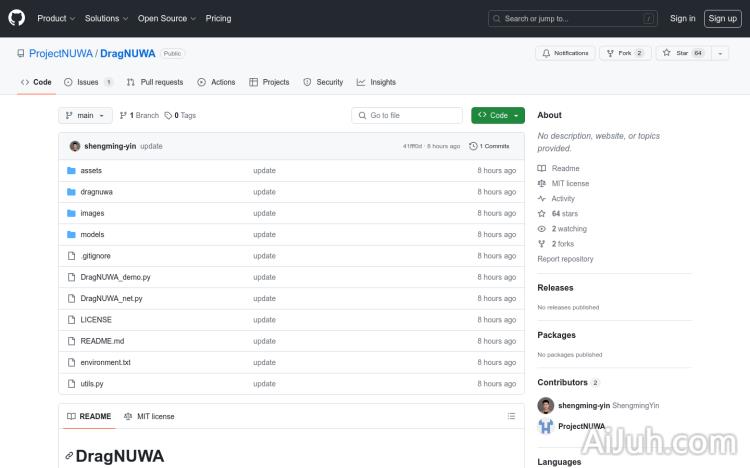Click the GitHub logo icon
This screenshot has width=750, height=468.
[17, 18]
